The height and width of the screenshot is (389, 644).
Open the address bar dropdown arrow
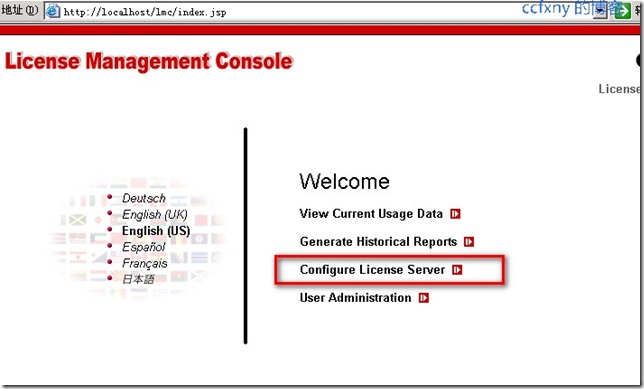tap(600, 11)
